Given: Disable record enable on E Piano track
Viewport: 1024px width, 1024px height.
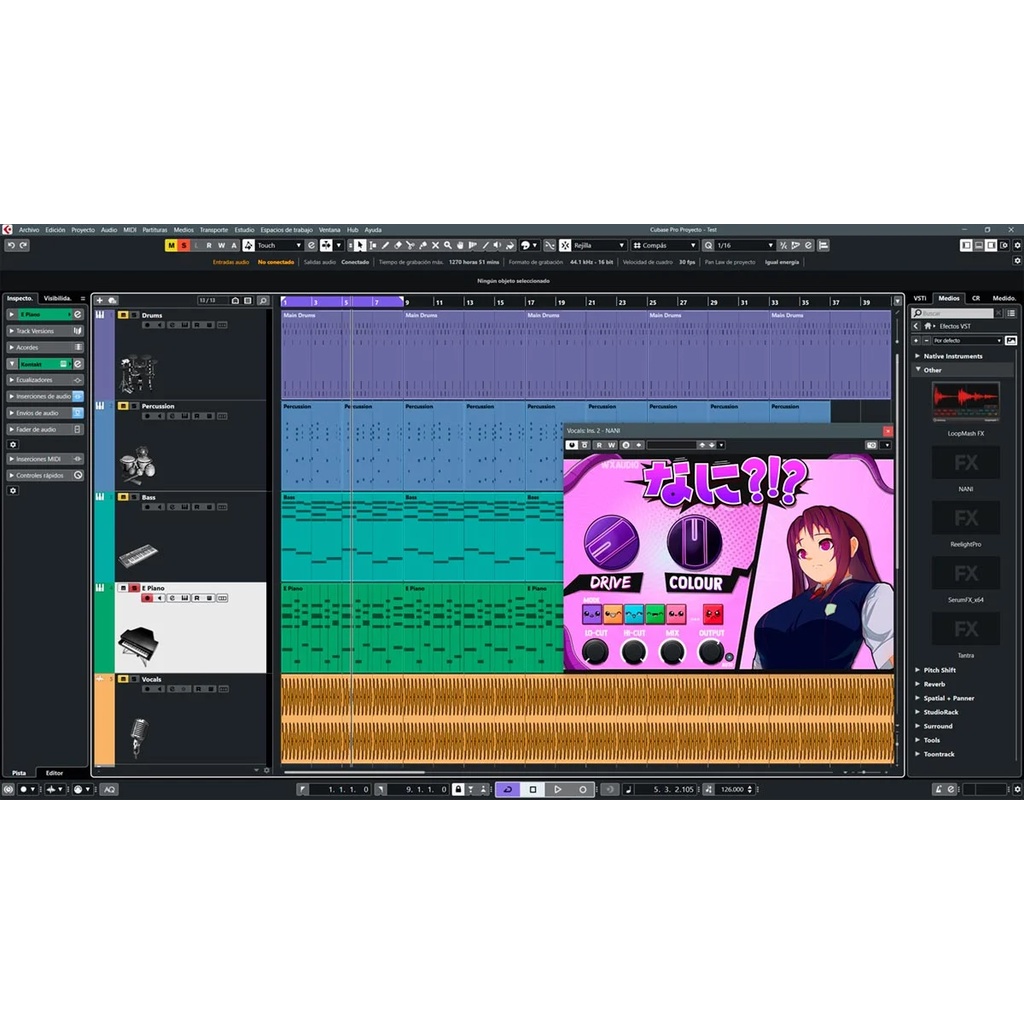Looking at the screenshot, I should [147, 598].
